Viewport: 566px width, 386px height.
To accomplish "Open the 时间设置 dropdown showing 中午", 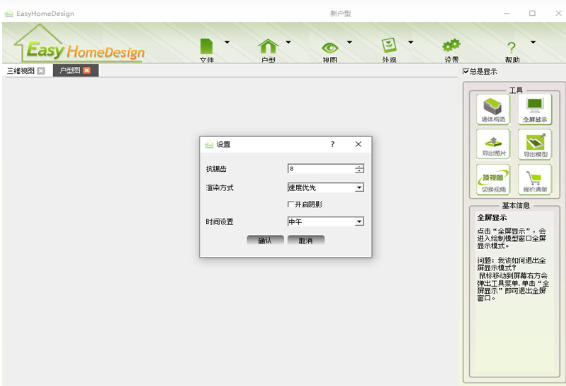I will tap(326, 222).
